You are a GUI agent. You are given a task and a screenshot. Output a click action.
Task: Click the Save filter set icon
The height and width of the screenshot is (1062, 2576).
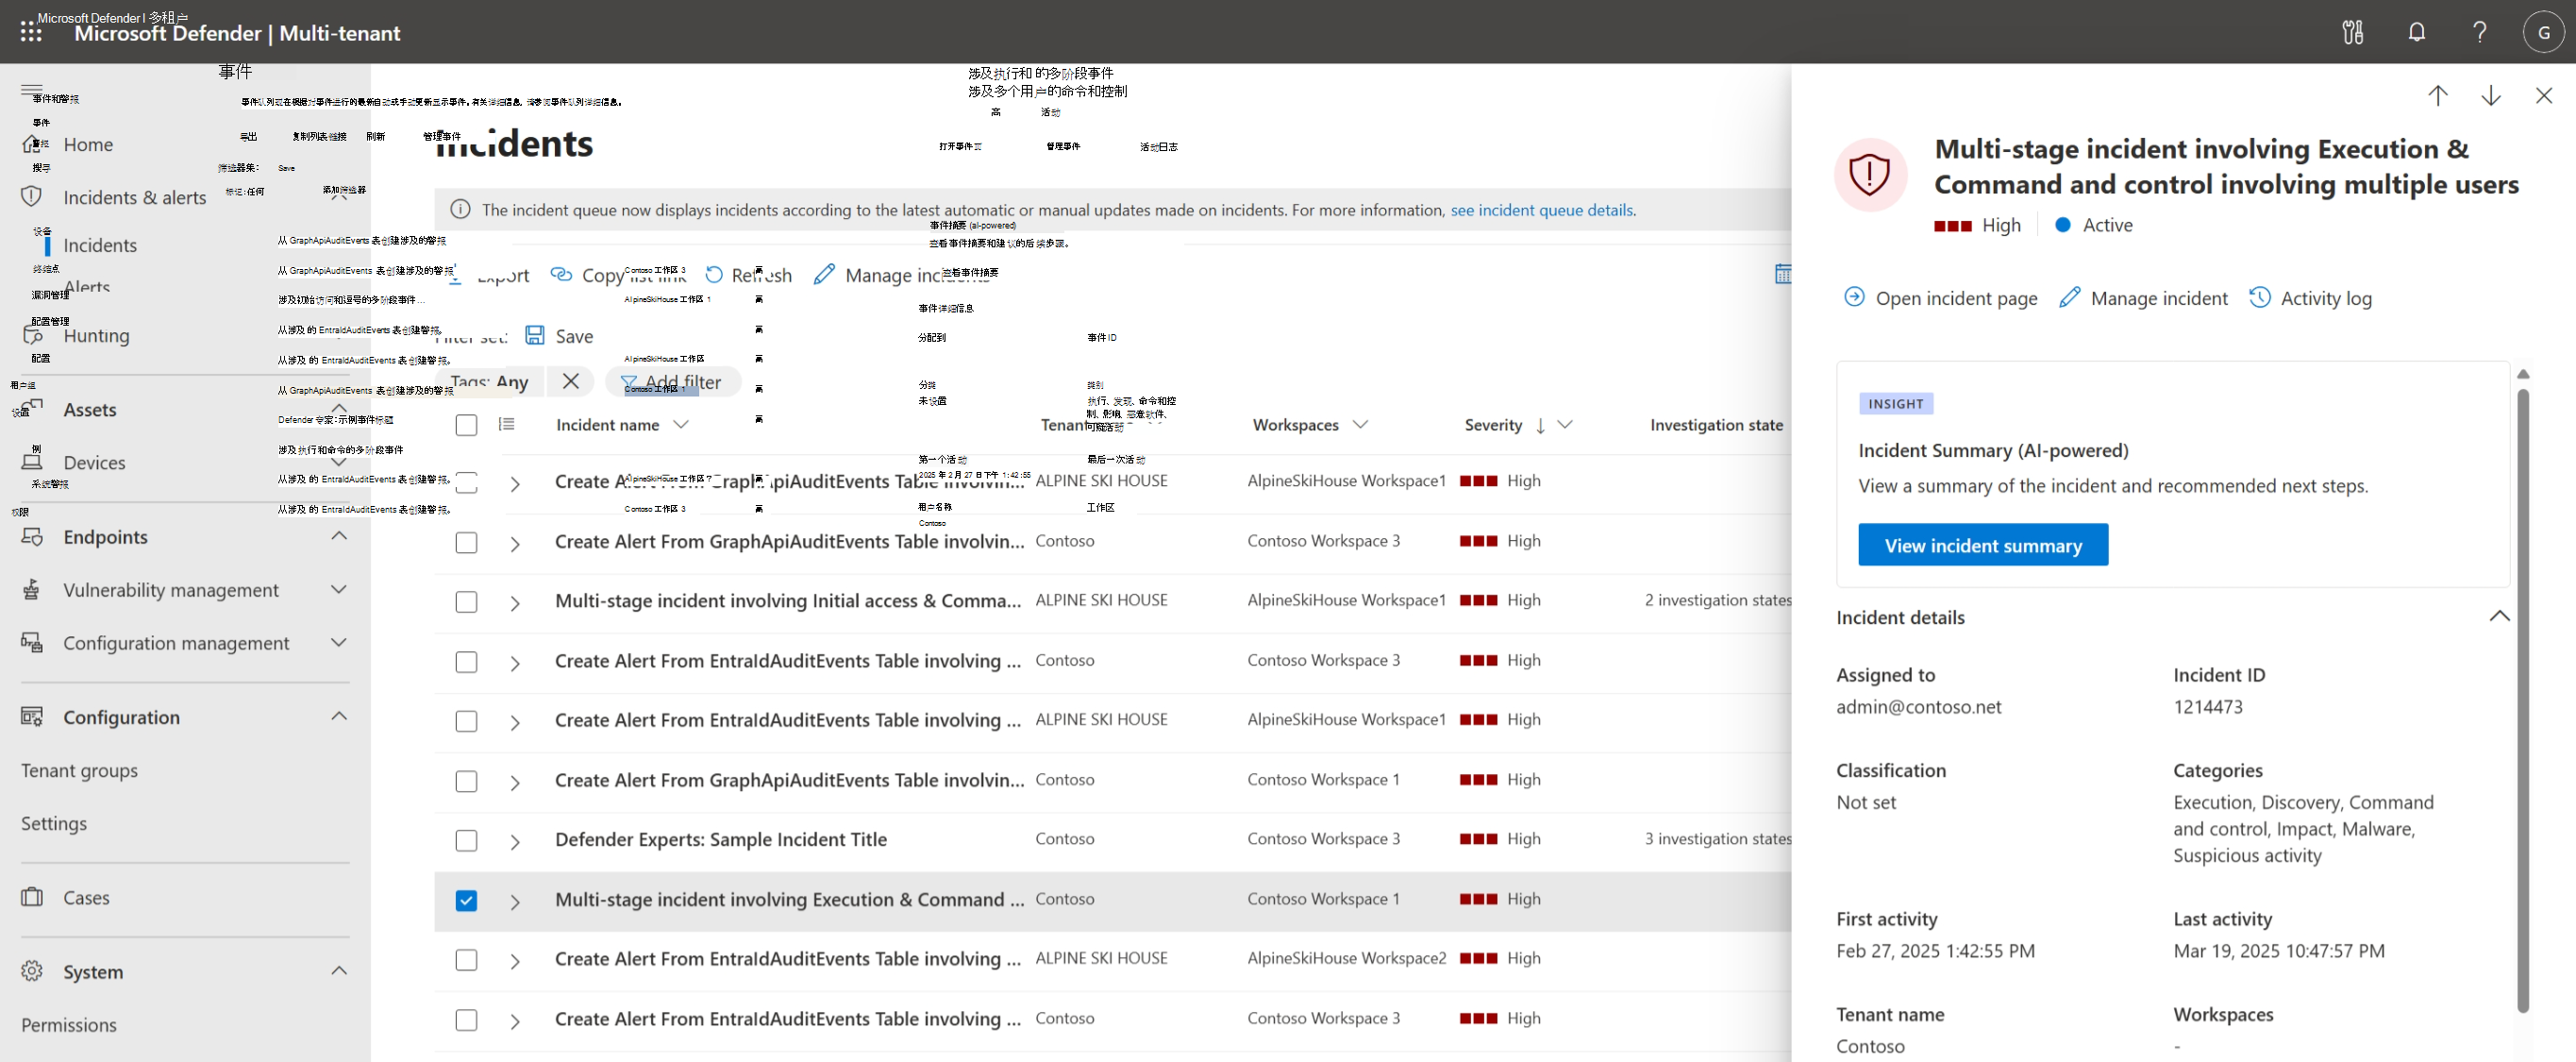[535, 336]
